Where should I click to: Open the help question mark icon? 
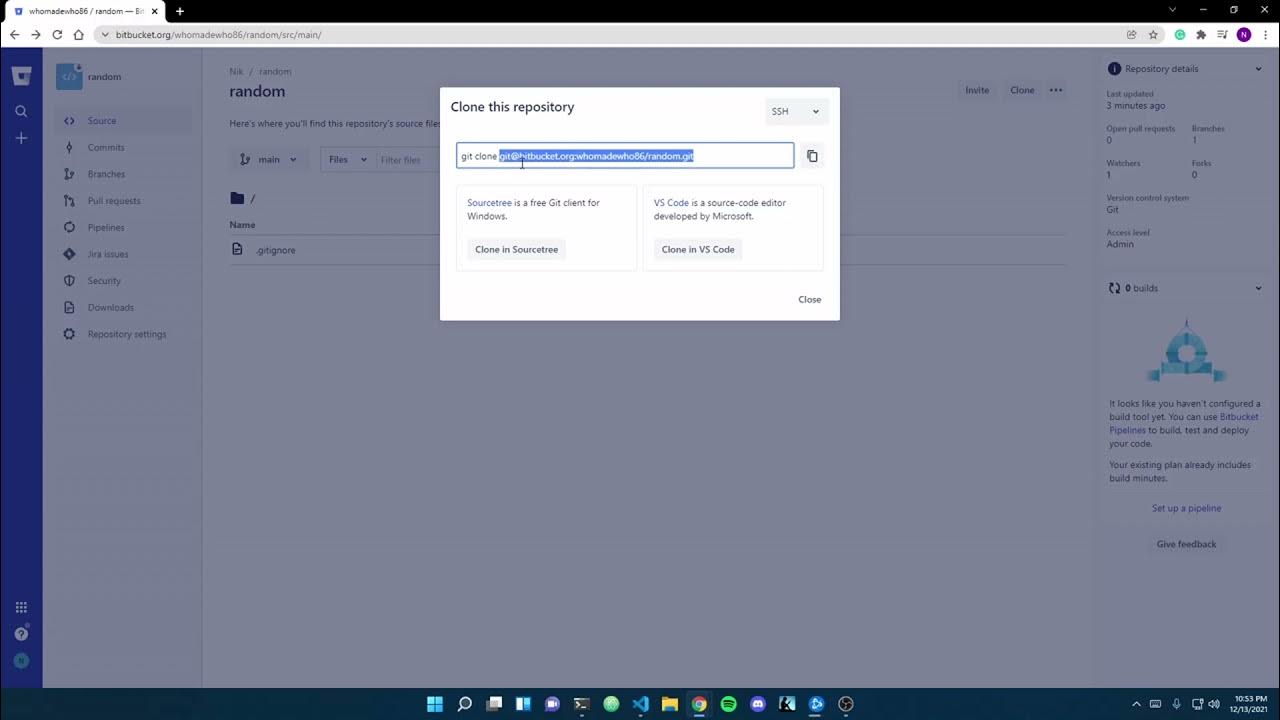21,634
